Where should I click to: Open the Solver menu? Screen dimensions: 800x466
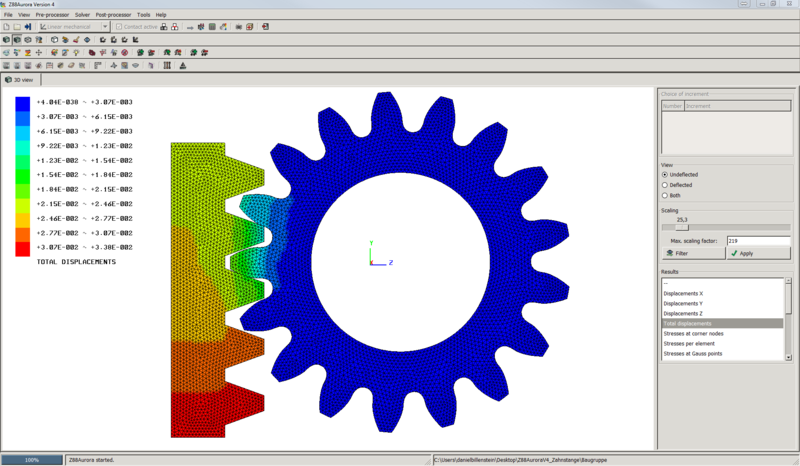(82, 15)
